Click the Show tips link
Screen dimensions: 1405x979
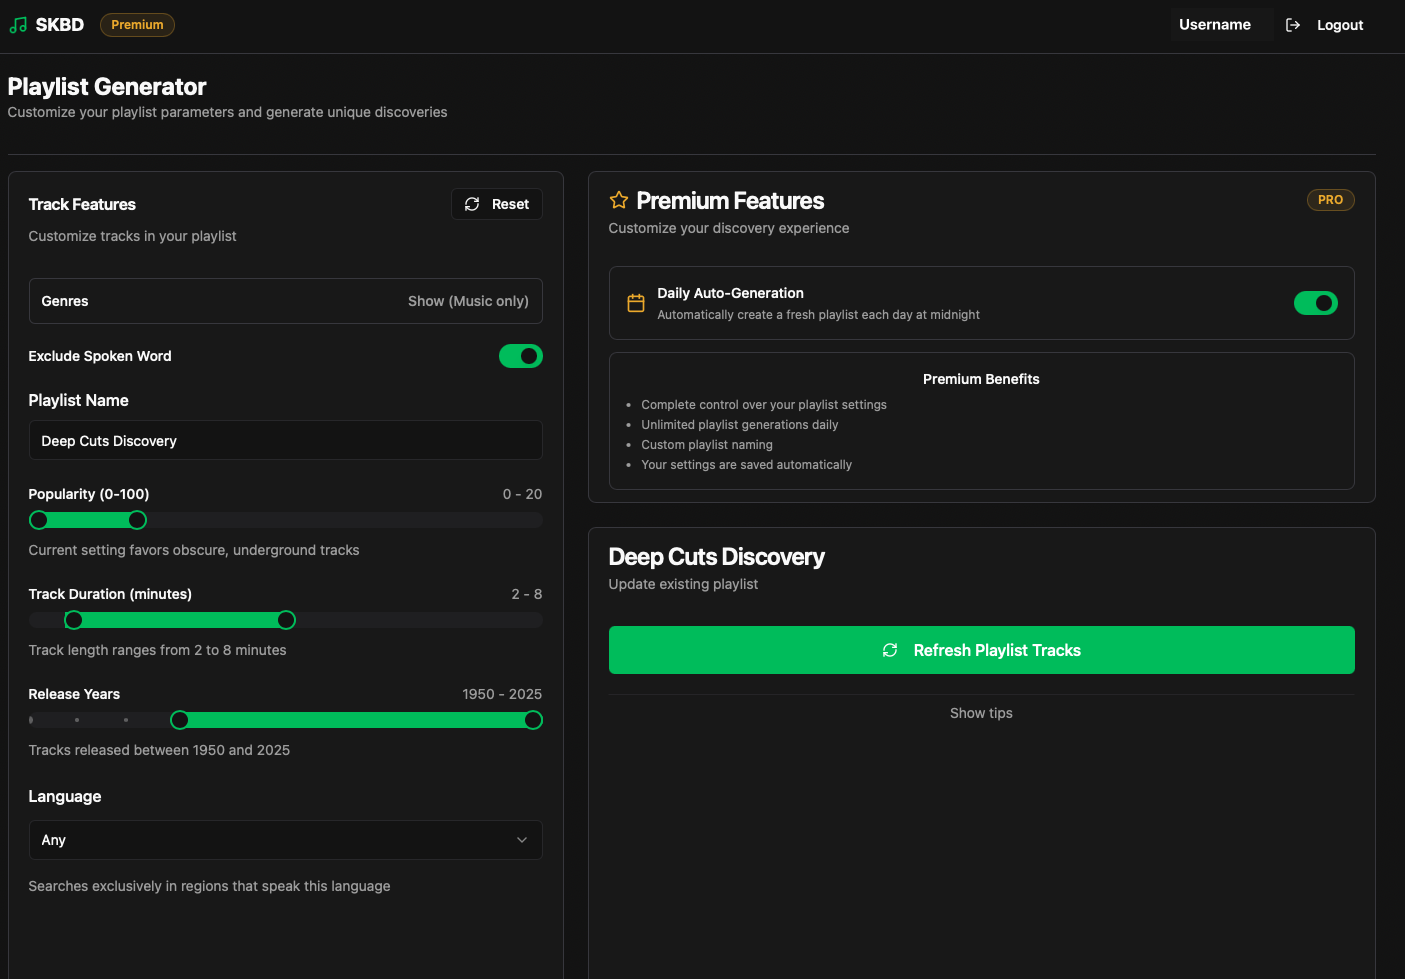click(981, 712)
